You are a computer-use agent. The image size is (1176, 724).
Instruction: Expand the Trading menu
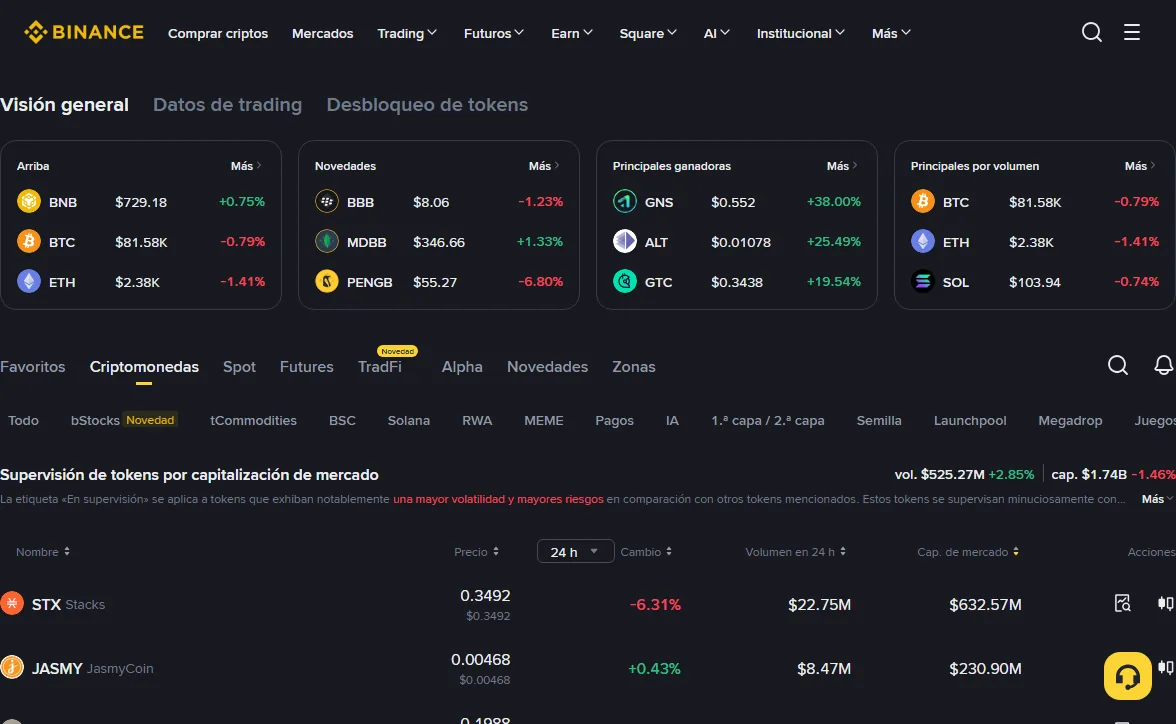(406, 33)
